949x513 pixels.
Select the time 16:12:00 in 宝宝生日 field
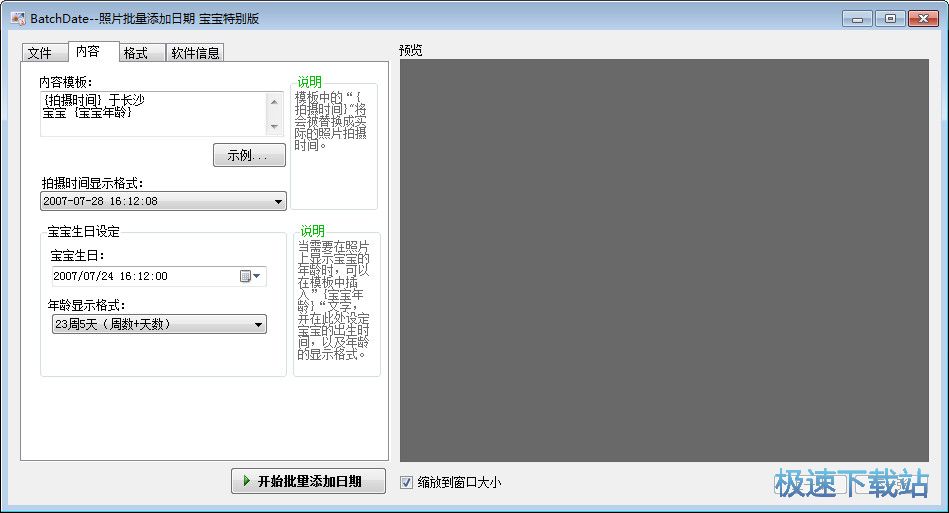(146, 276)
